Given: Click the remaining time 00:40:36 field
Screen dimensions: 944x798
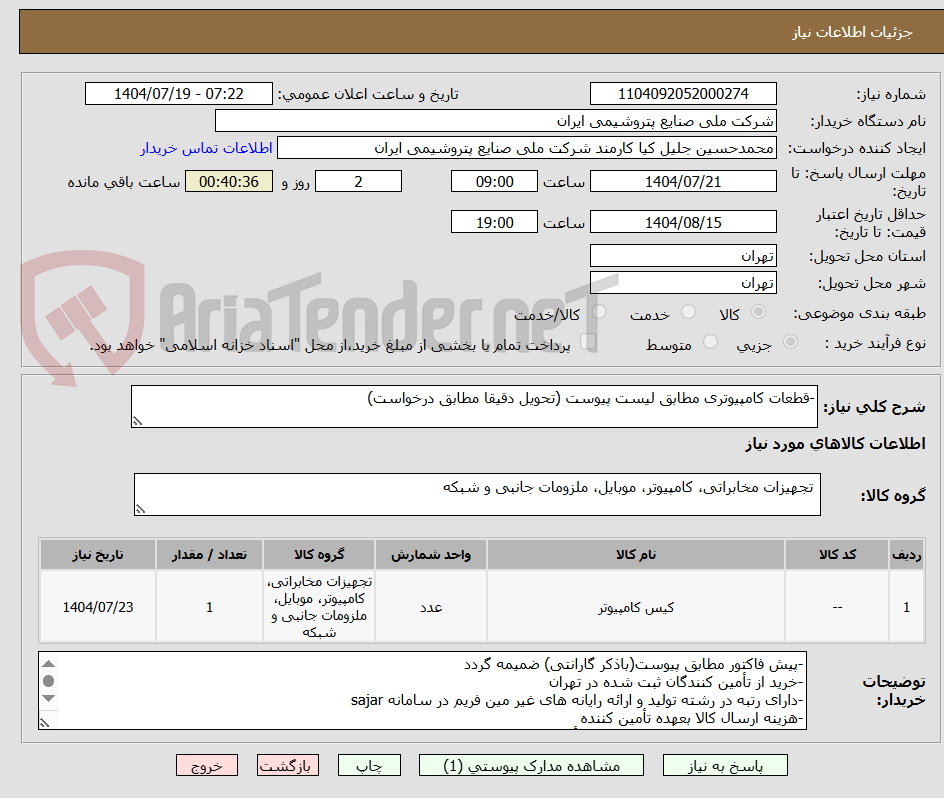Looking at the screenshot, I should pos(228,182).
